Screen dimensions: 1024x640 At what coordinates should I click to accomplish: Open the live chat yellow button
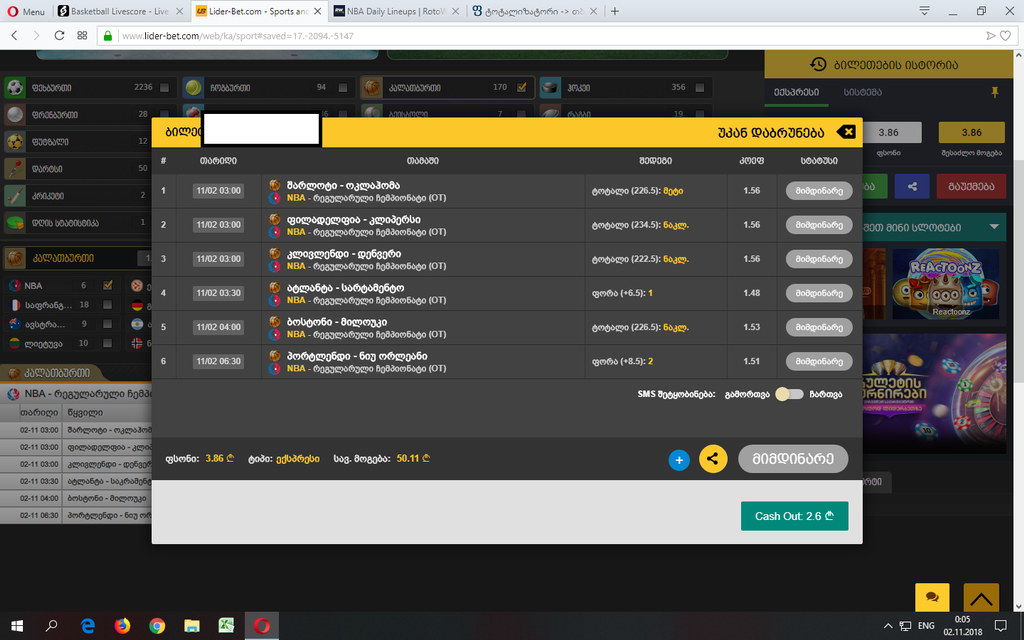point(932,596)
